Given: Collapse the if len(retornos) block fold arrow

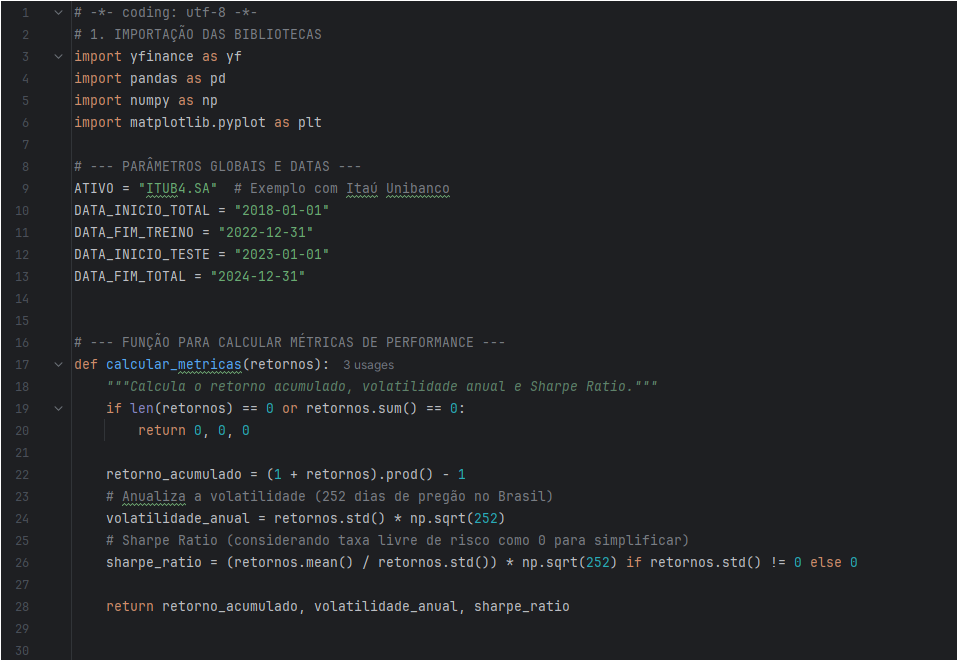Looking at the screenshot, I should click(58, 409).
